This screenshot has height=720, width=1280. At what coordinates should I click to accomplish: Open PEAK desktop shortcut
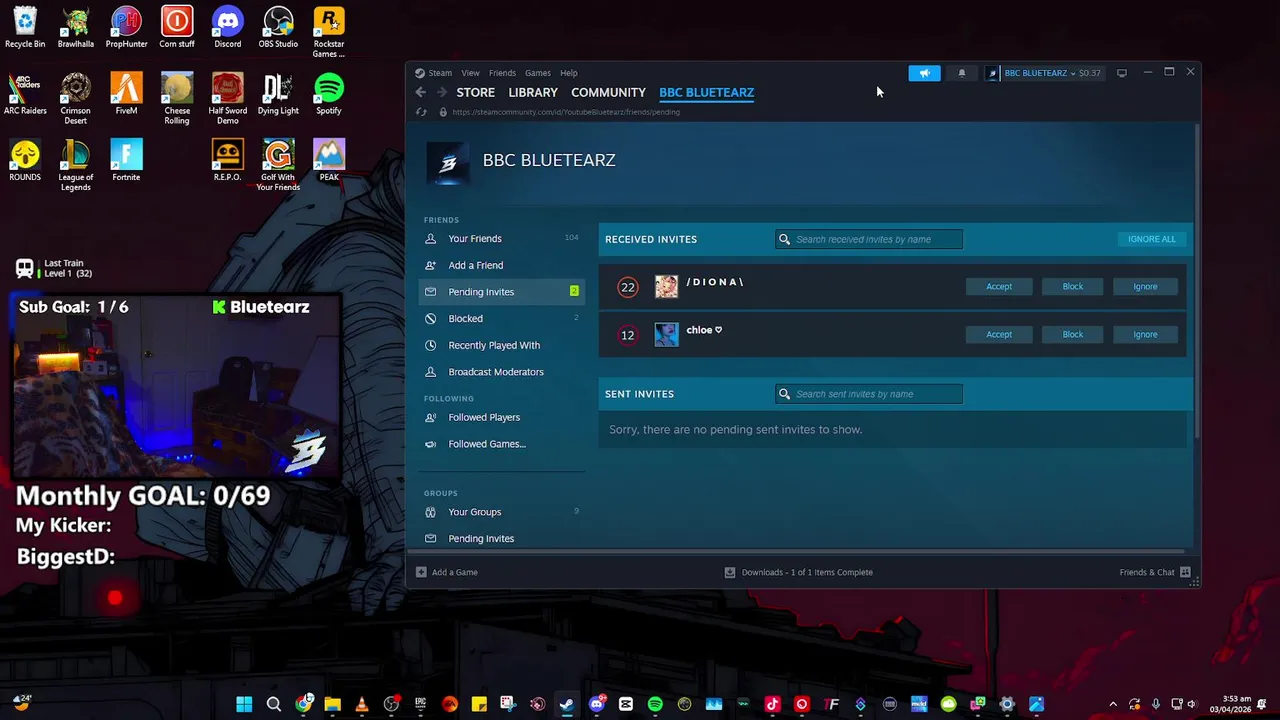pyautogui.click(x=329, y=161)
